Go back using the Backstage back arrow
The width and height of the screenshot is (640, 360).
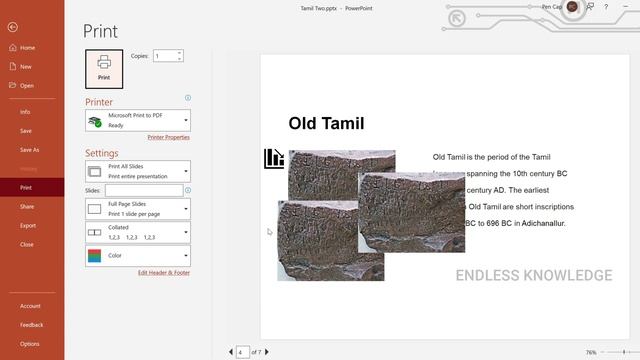click(x=13, y=27)
